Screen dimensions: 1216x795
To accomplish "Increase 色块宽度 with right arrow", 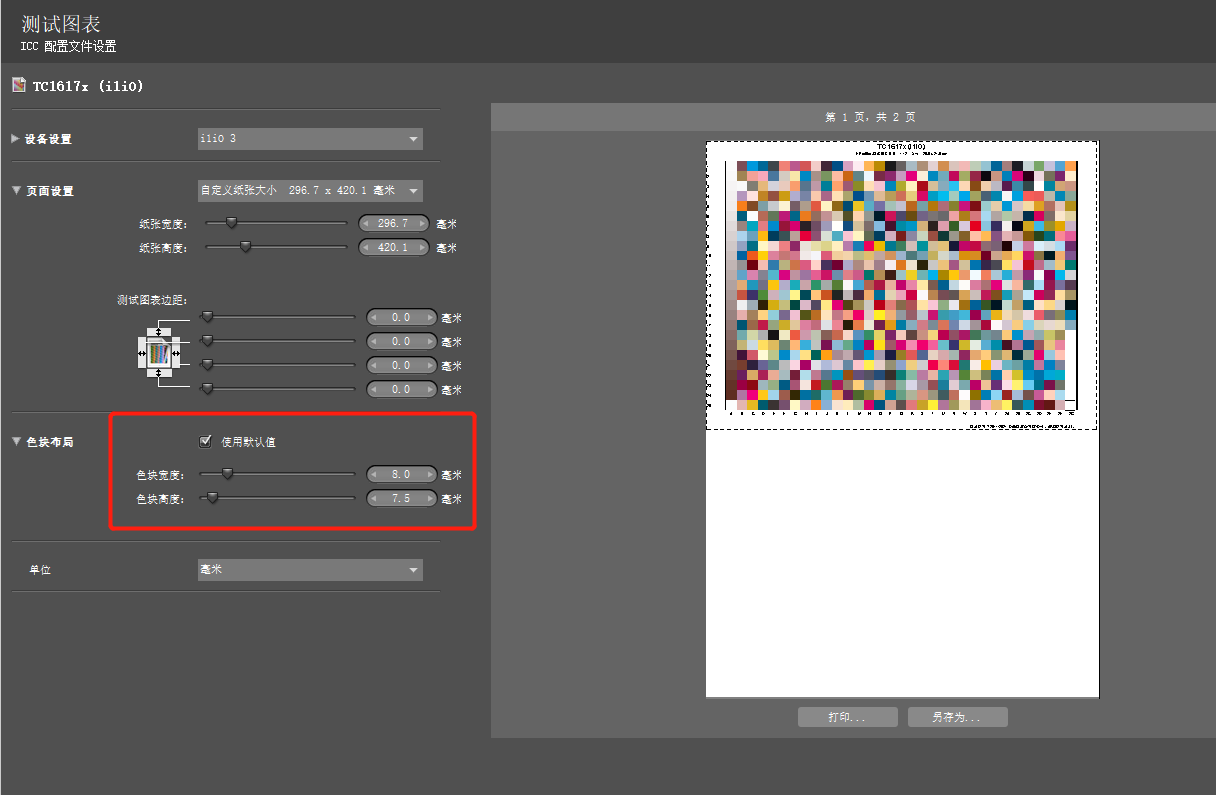I will coord(430,474).
